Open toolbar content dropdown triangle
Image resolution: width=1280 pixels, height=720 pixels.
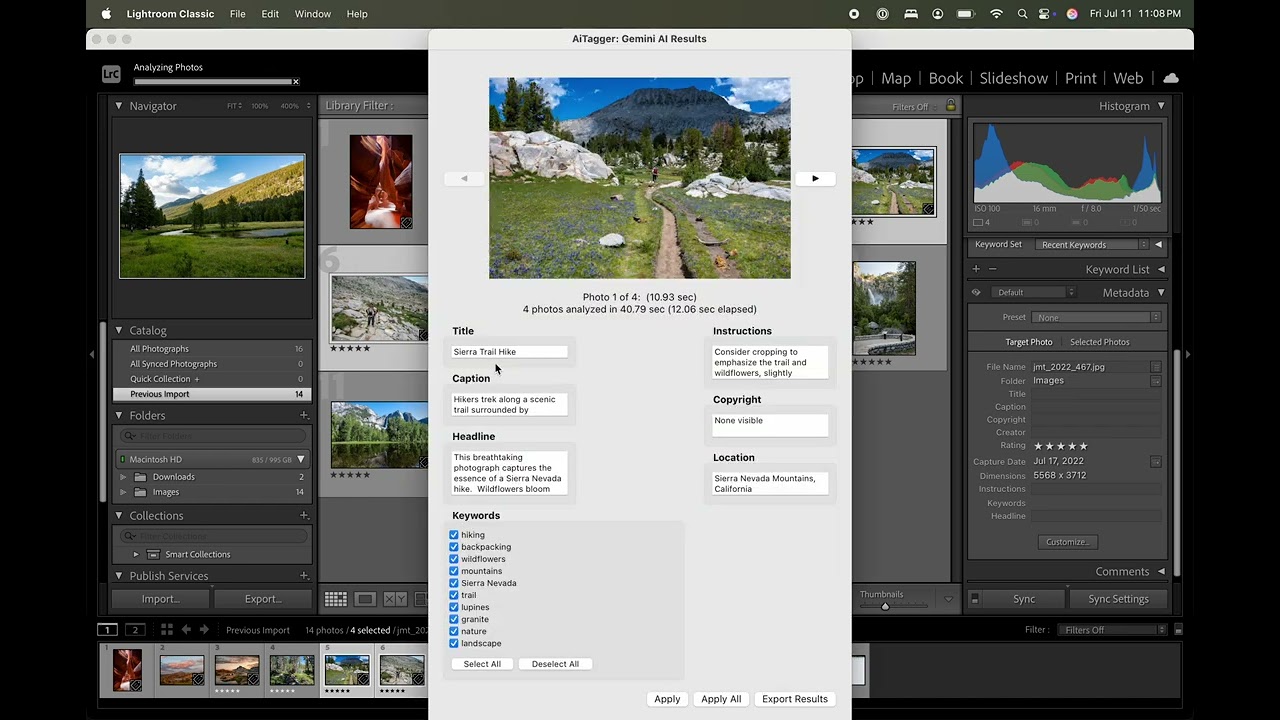click(x=948, y=599)
